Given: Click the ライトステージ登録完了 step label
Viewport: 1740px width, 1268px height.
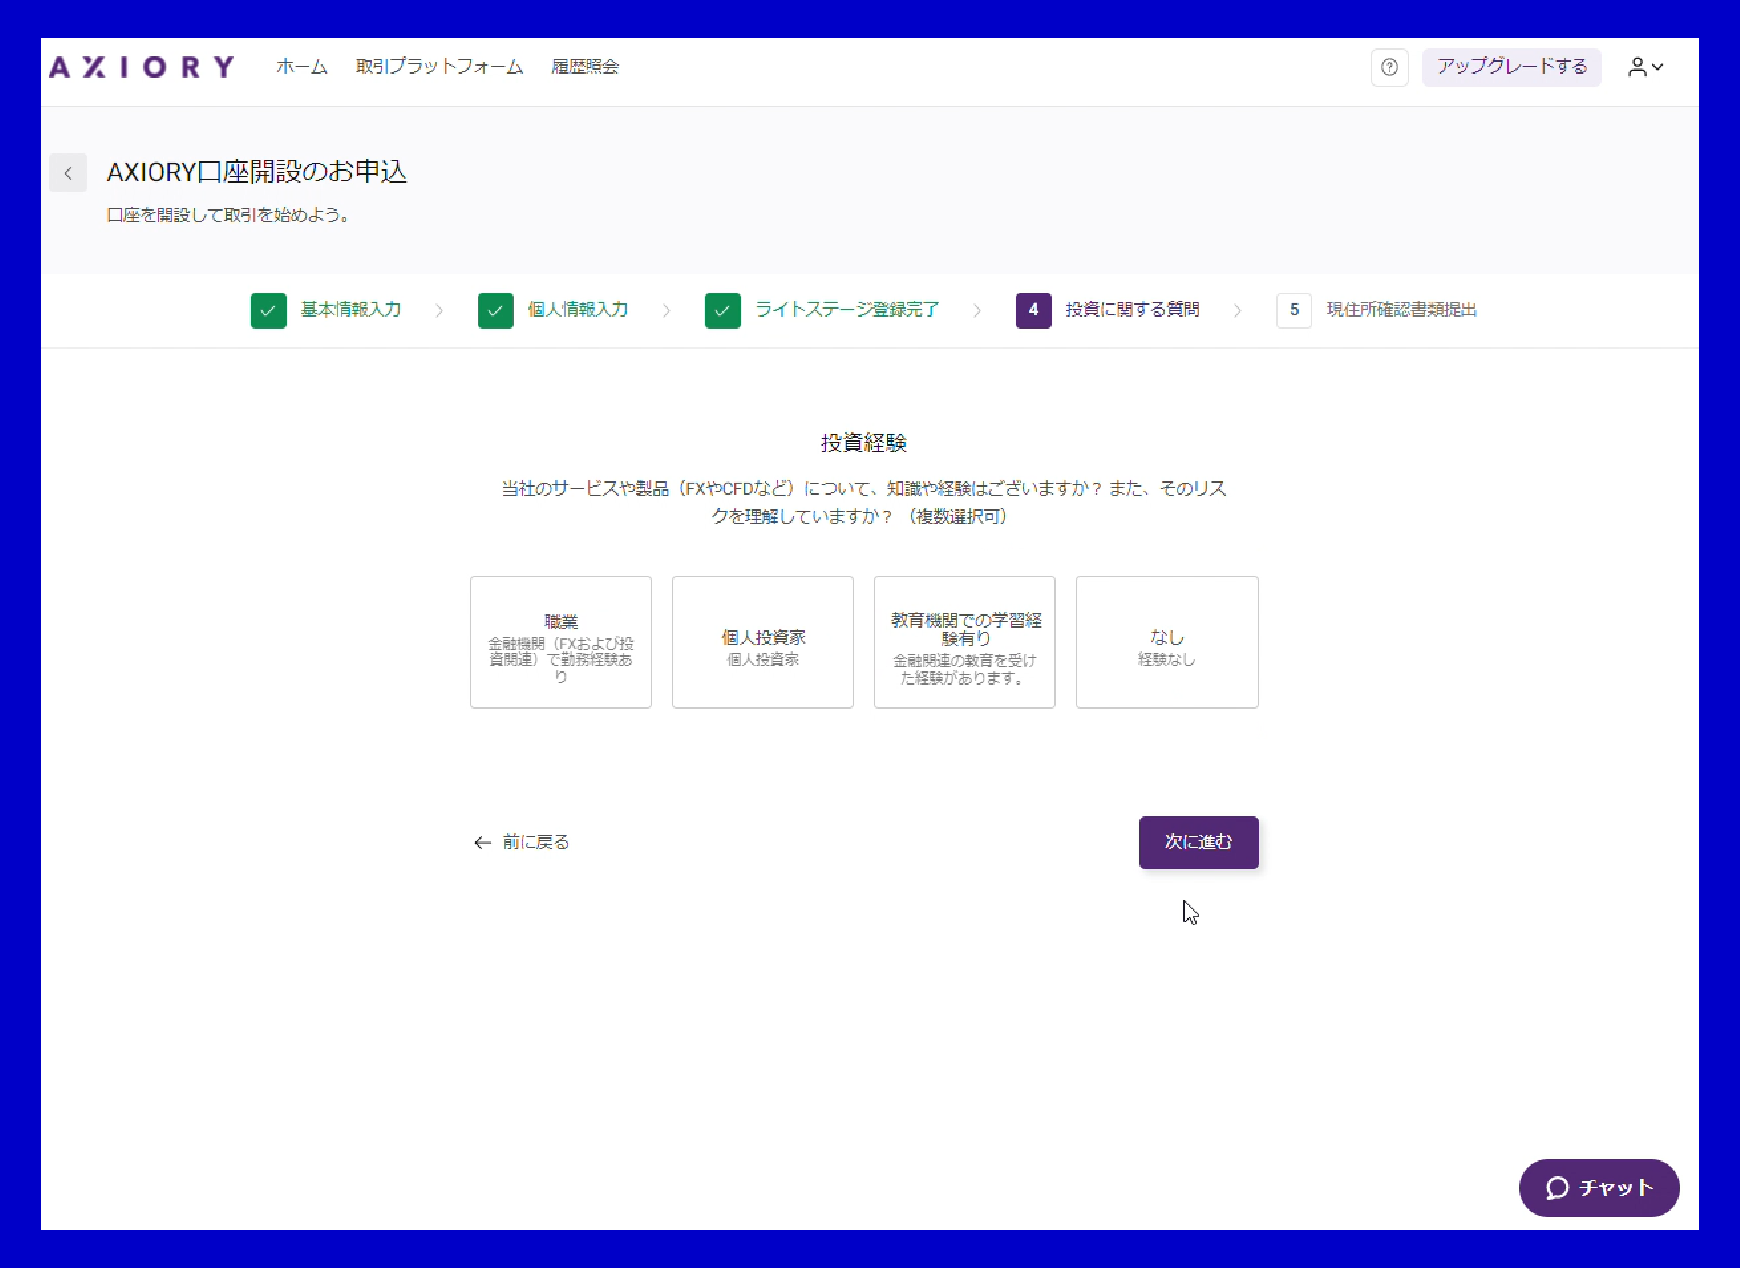Looking at the screenshot, I should 847,310.
